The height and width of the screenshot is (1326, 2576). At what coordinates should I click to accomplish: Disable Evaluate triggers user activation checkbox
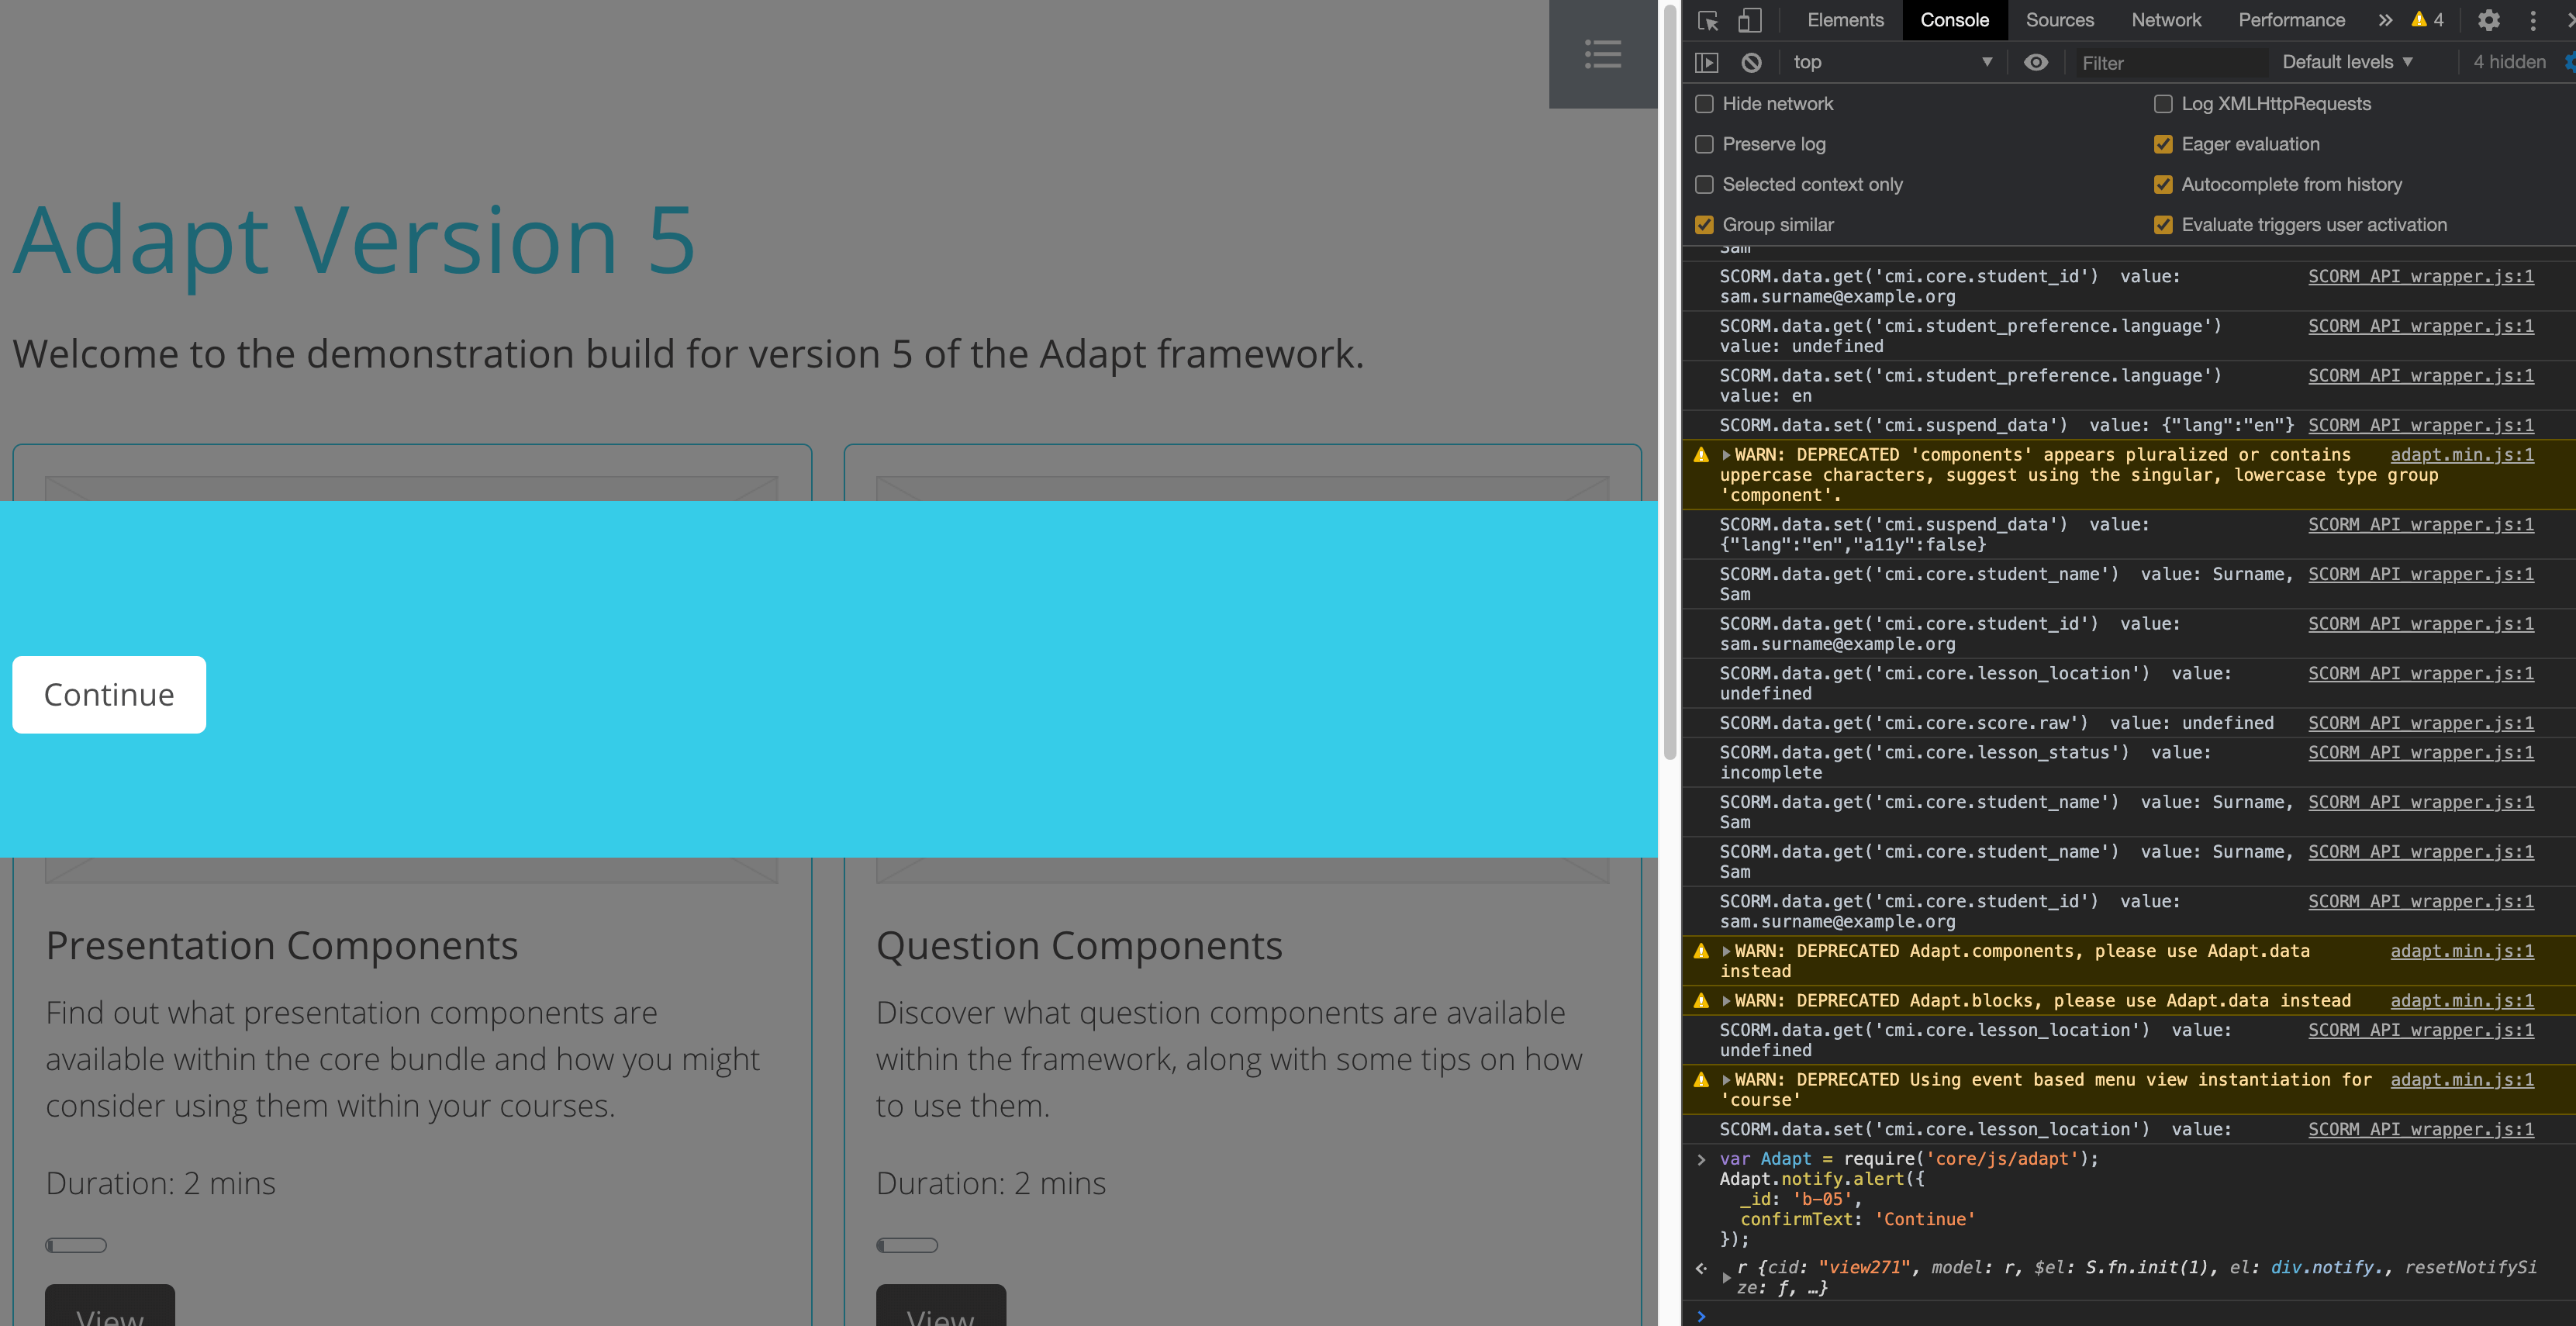(x=2163, y=225)
